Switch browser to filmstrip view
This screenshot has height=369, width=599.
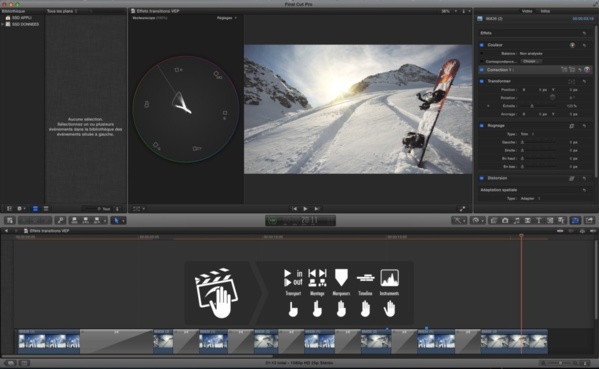[35, 209]
